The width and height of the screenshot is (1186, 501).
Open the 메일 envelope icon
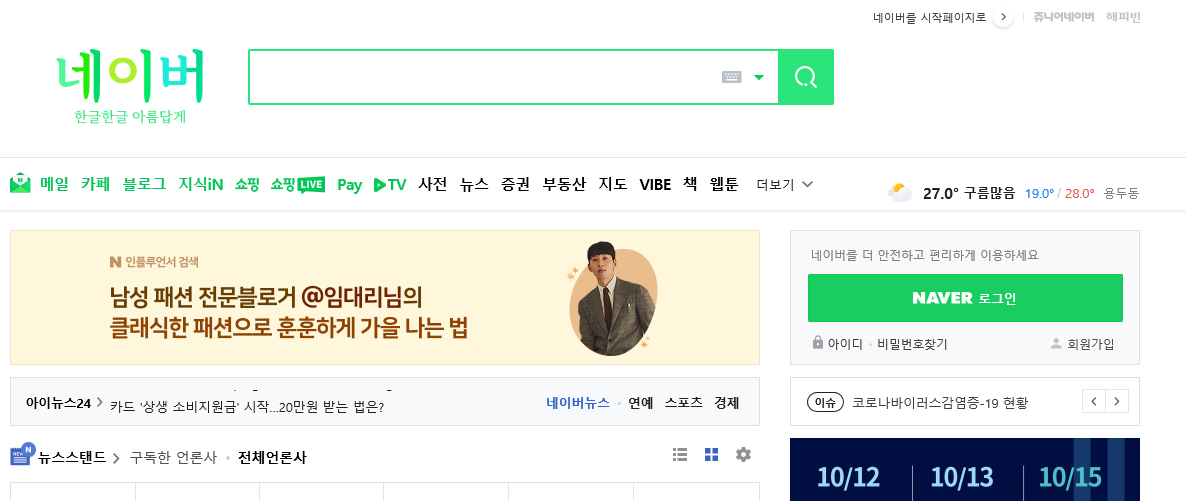point(20,183)
